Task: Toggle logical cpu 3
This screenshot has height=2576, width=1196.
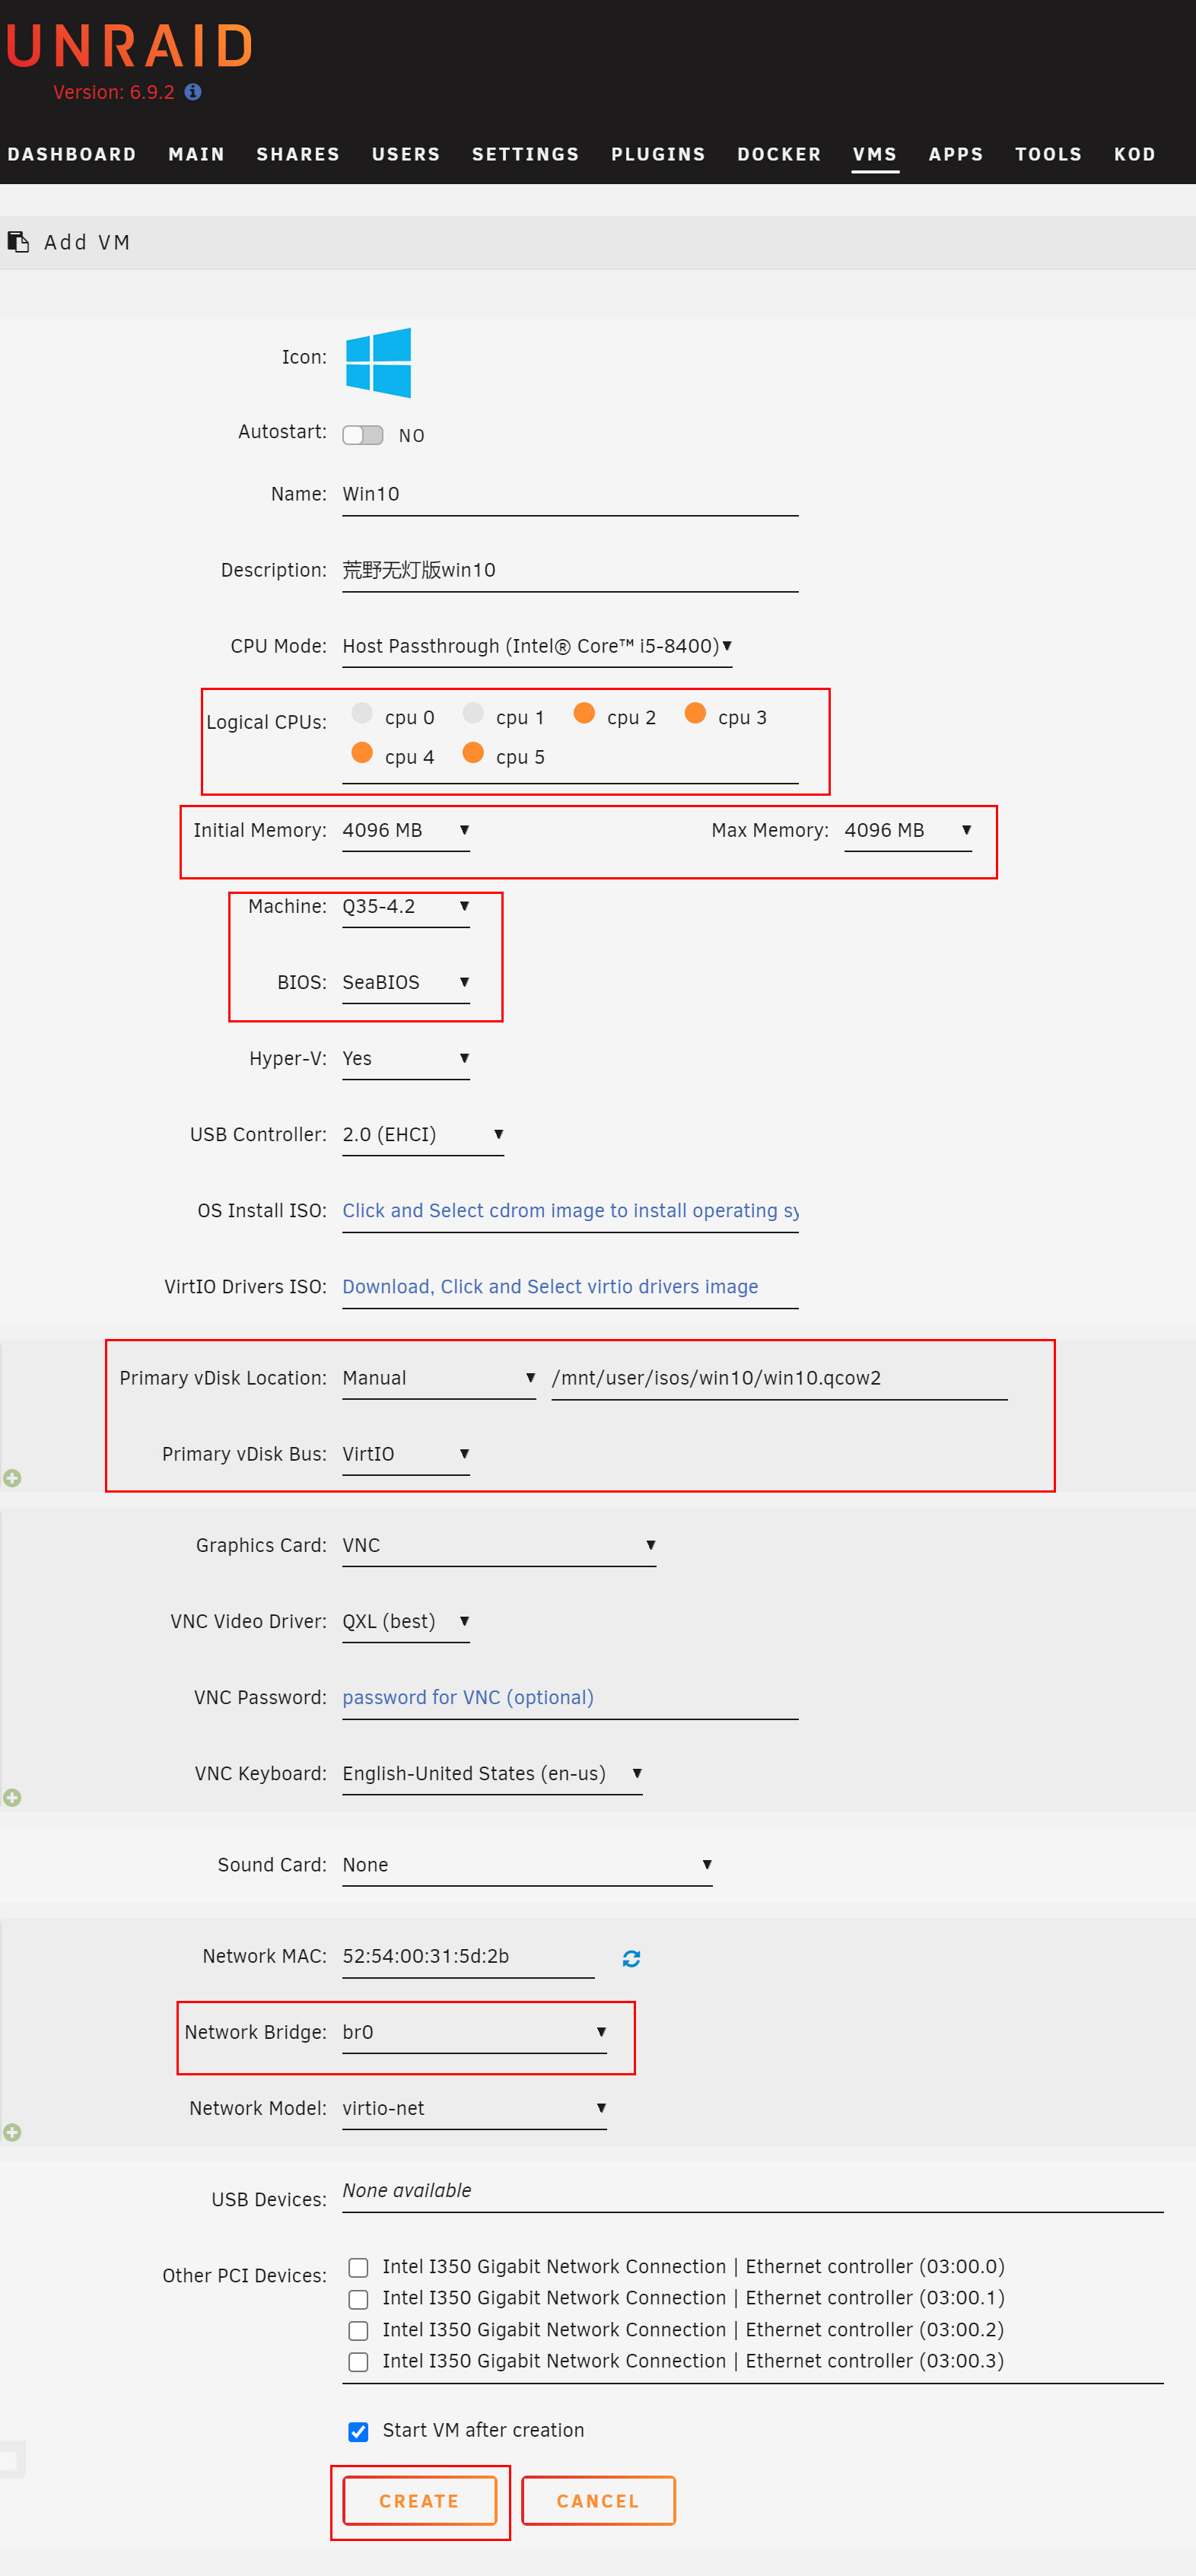Action: point(695,713)
